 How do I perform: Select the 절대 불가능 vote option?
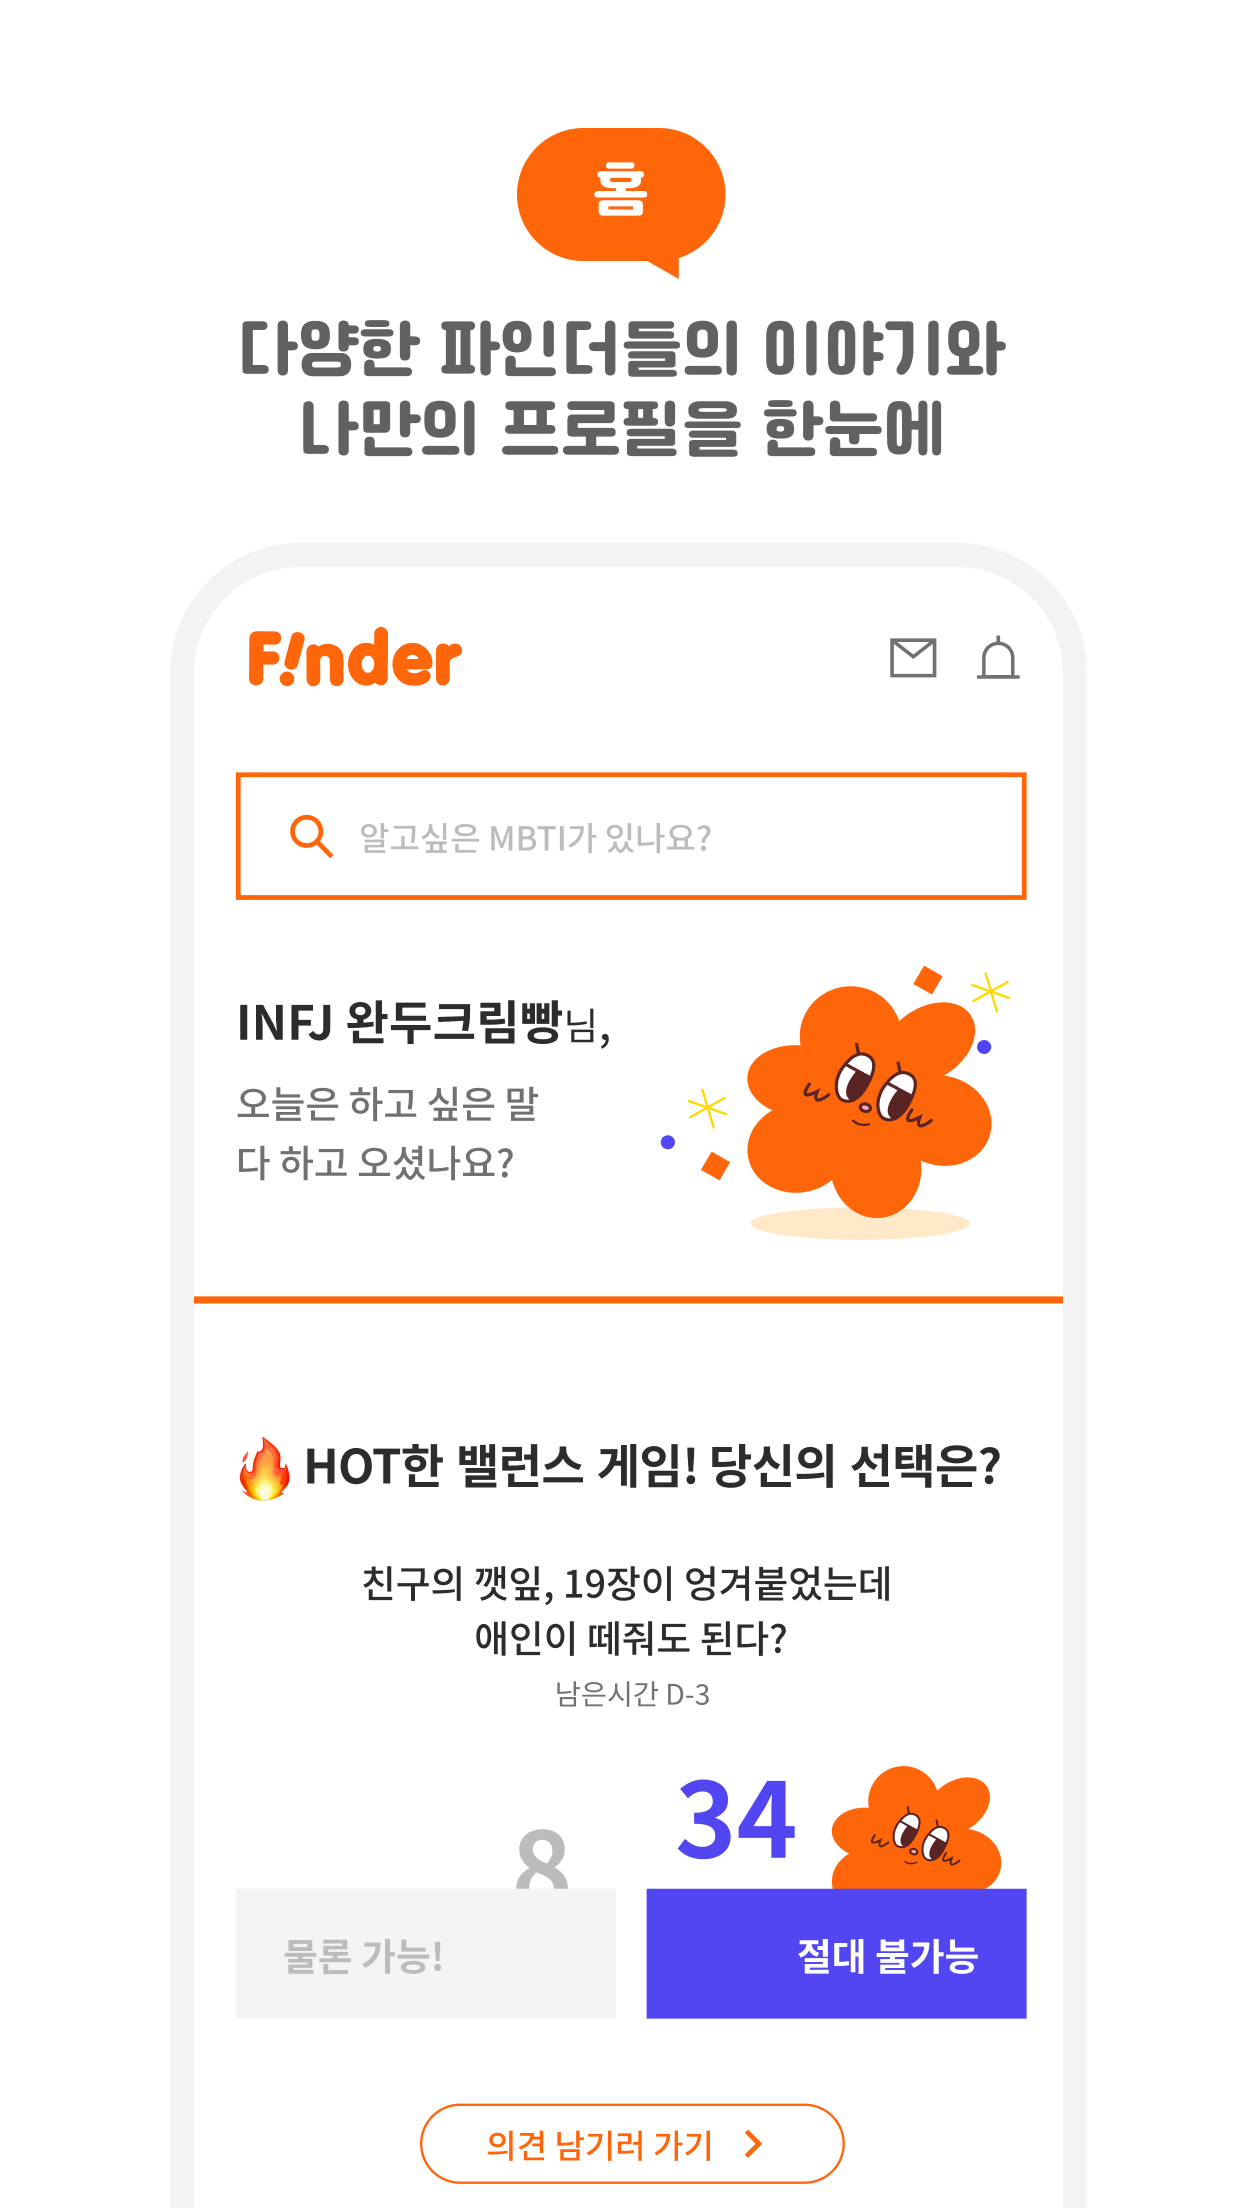tap(836, 1953)
